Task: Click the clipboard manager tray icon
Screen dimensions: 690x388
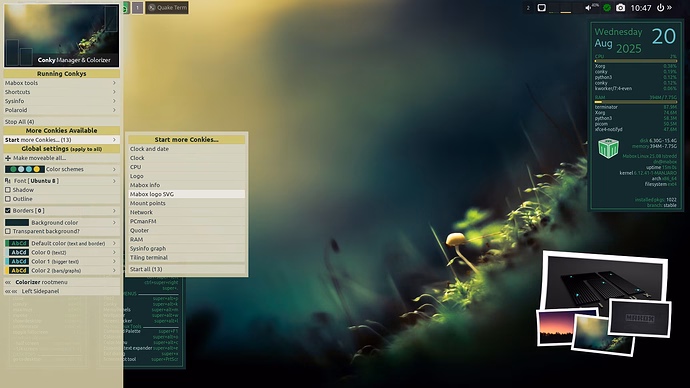Action: (542, 7)
